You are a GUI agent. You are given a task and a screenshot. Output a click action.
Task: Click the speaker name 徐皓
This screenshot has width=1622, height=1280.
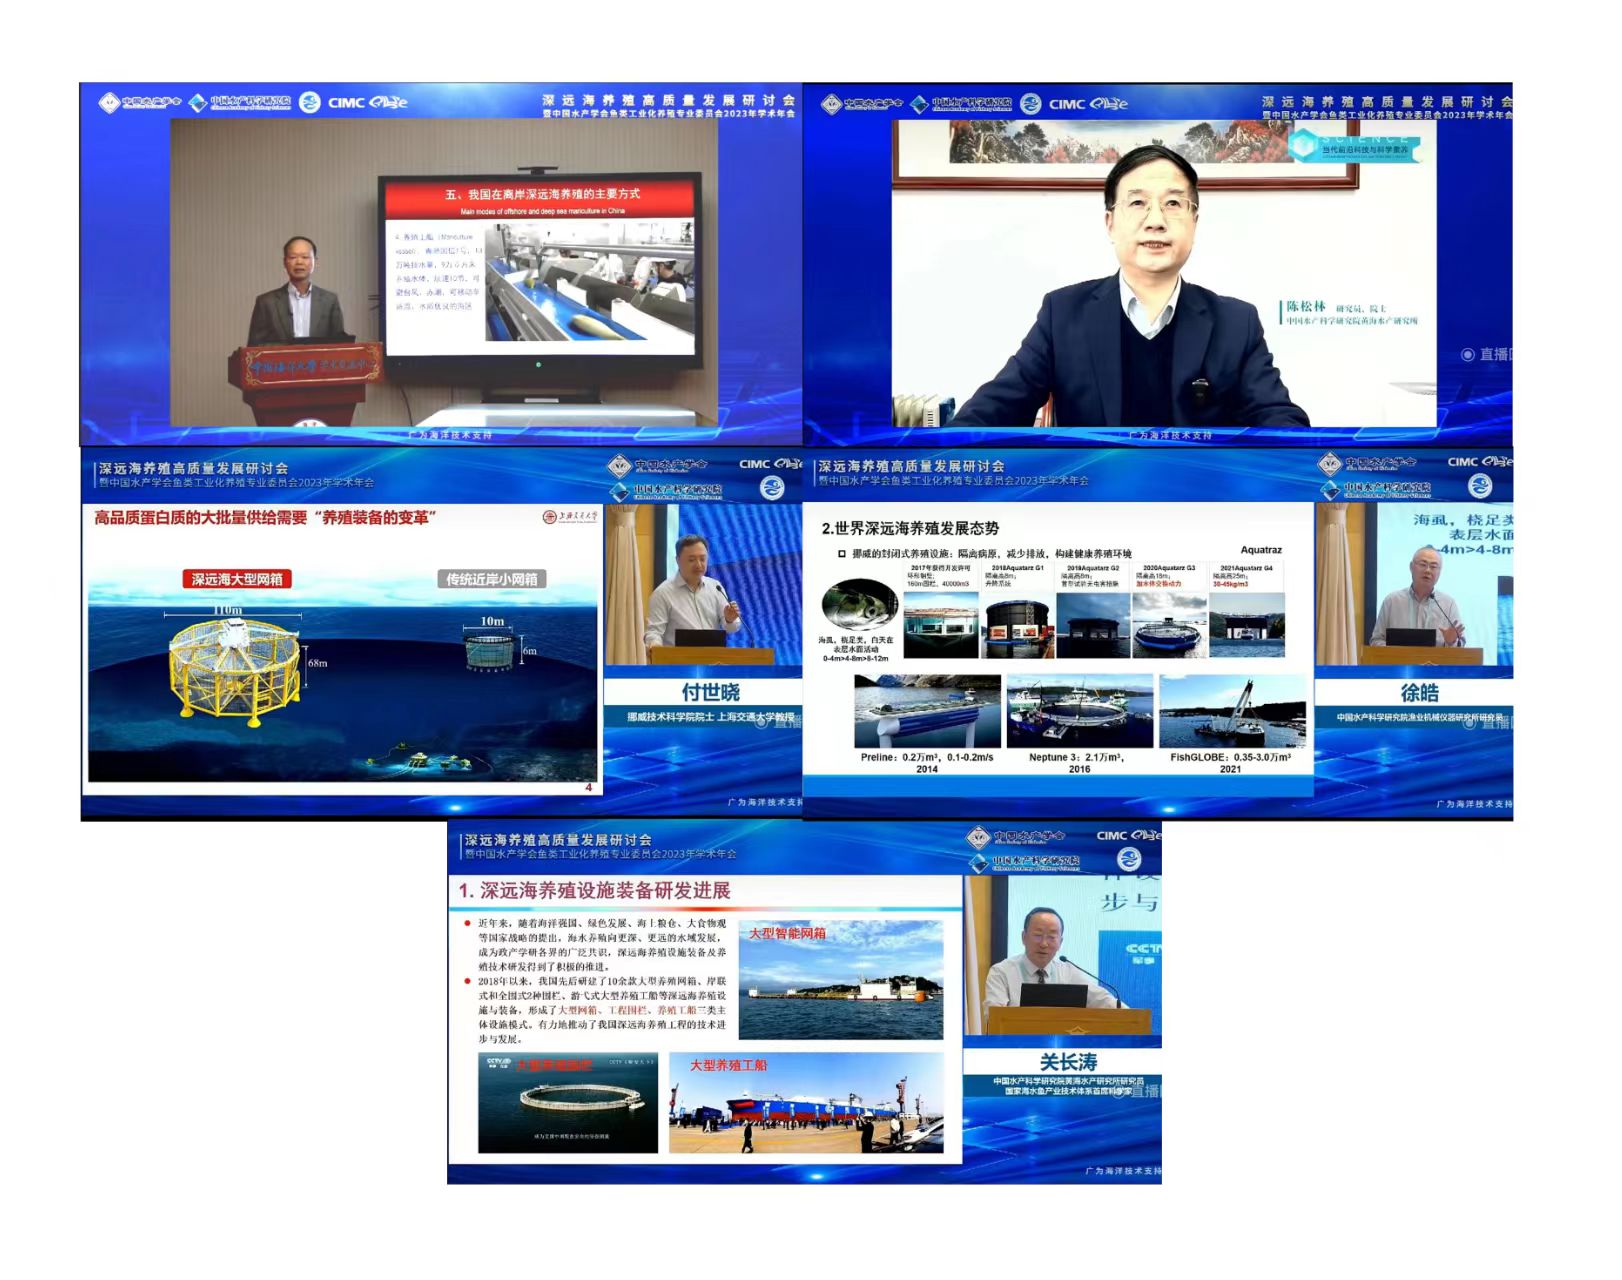pyautogui.click(x=1418, y=693)
